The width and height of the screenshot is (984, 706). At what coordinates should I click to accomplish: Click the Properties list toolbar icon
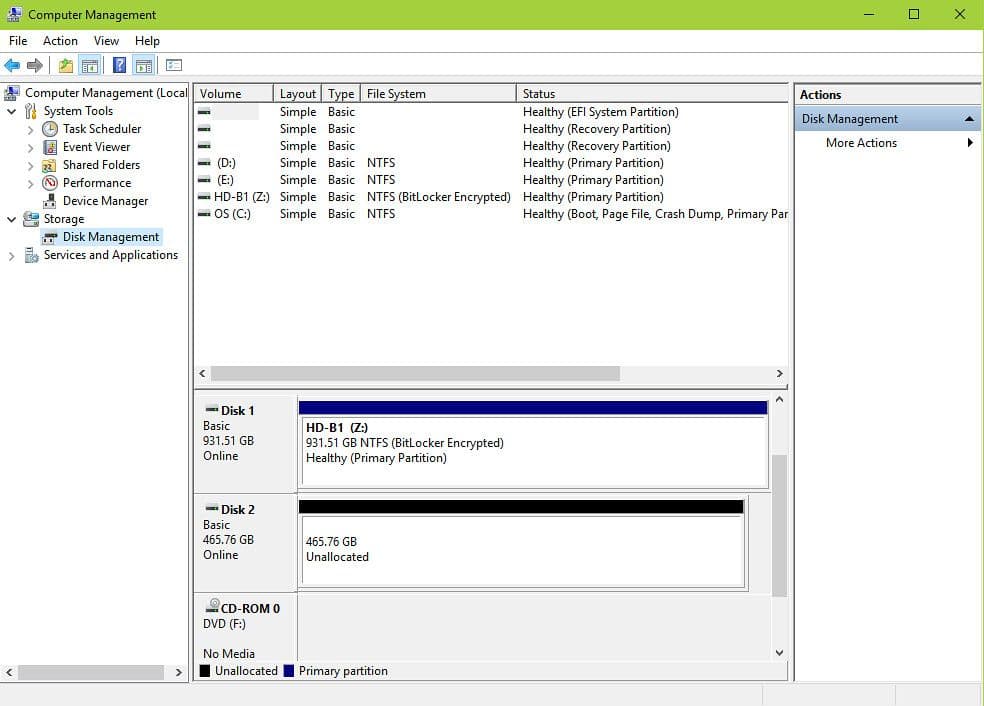click(174, 65)
